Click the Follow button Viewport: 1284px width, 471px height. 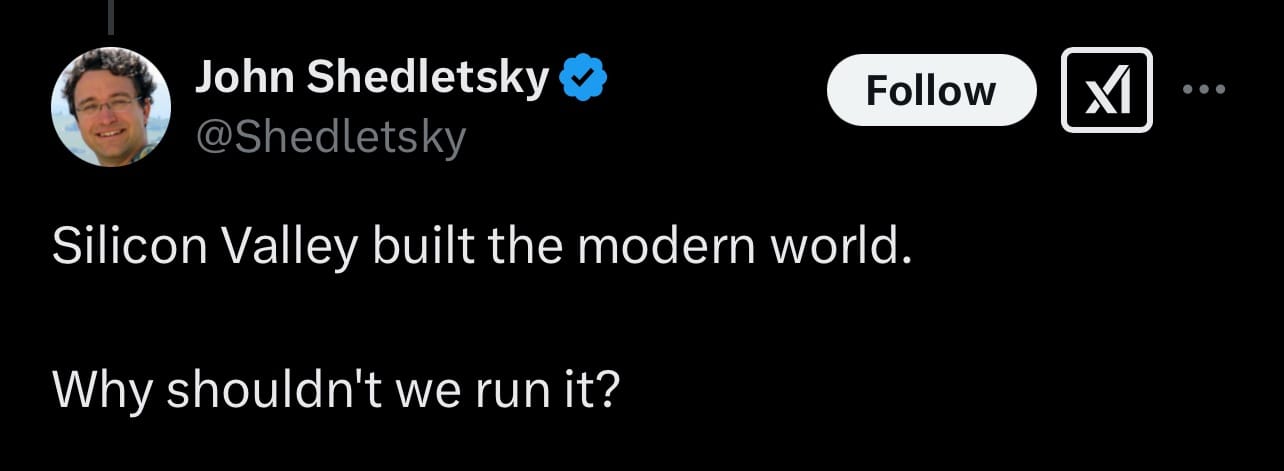point(931,90)
